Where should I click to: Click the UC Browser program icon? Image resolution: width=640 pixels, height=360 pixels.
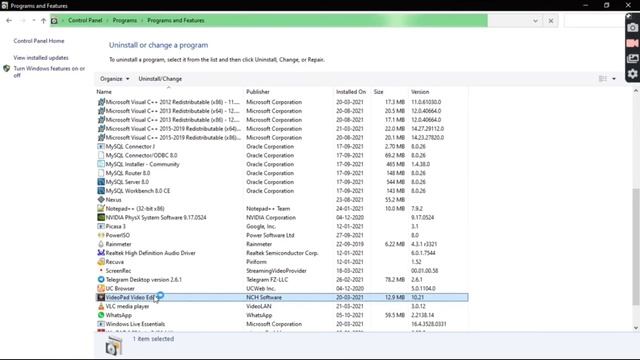coord(101,289)
